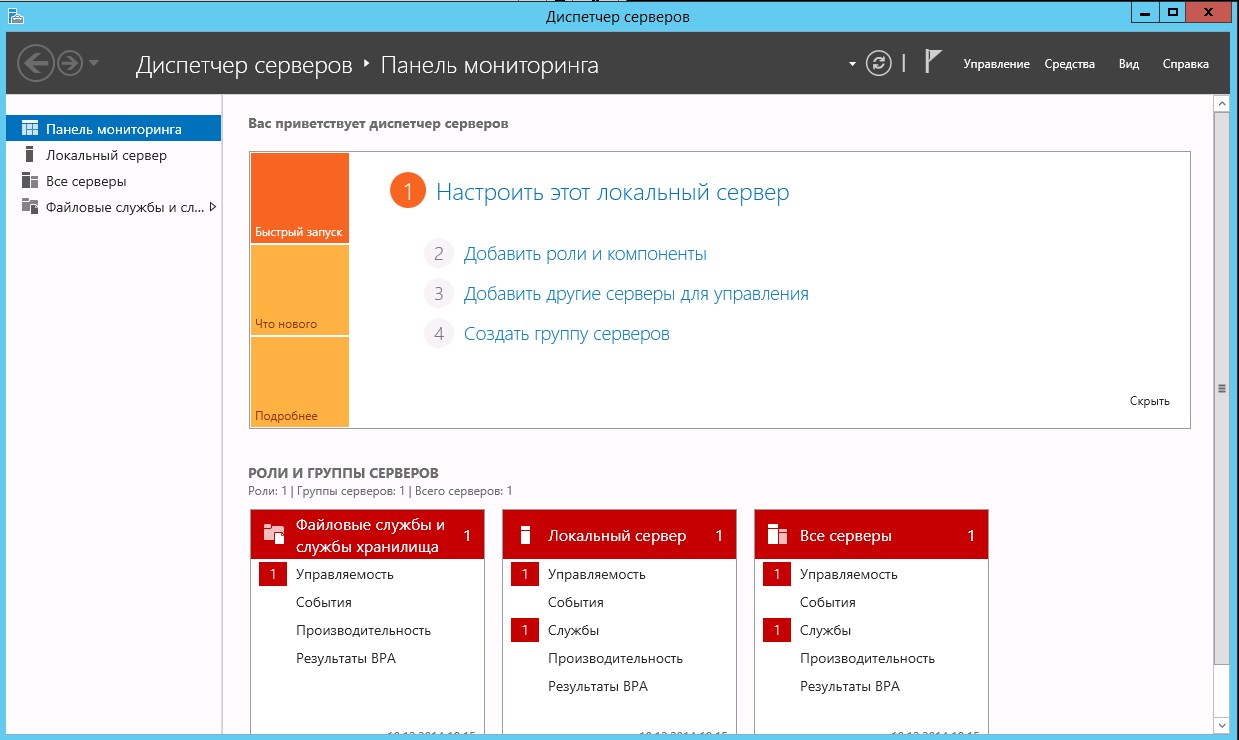The height and width of the screenshot is (740, 1239).
Task: Click Скрыть to hide welcome panel
Action: click(1149, 401)
